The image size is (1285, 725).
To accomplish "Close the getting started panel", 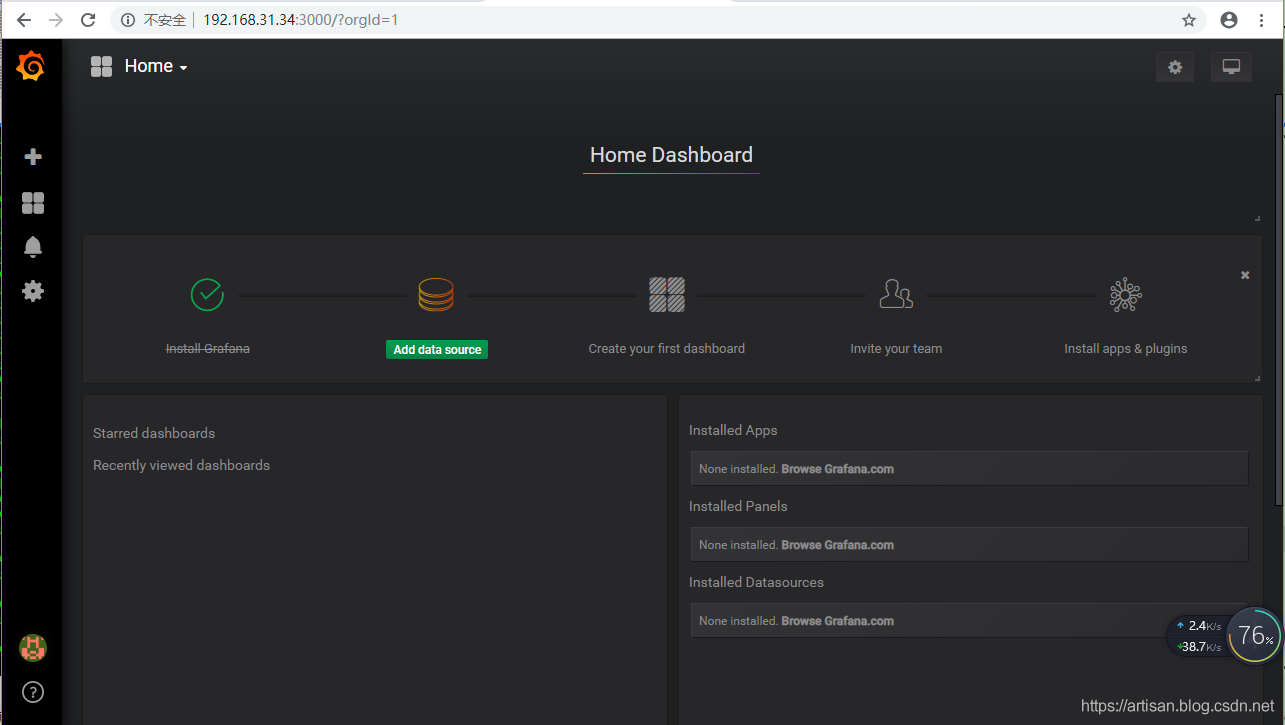I will tap(1245, 275).
